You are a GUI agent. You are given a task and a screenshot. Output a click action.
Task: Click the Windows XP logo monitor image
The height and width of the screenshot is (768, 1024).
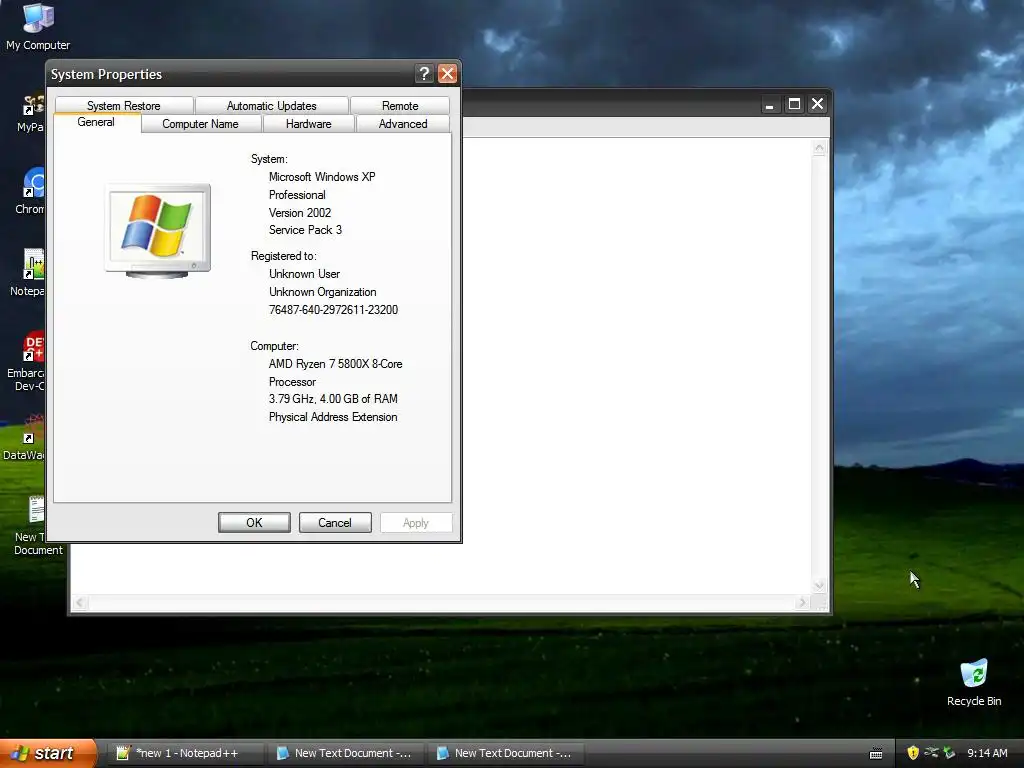click(157, 231)
